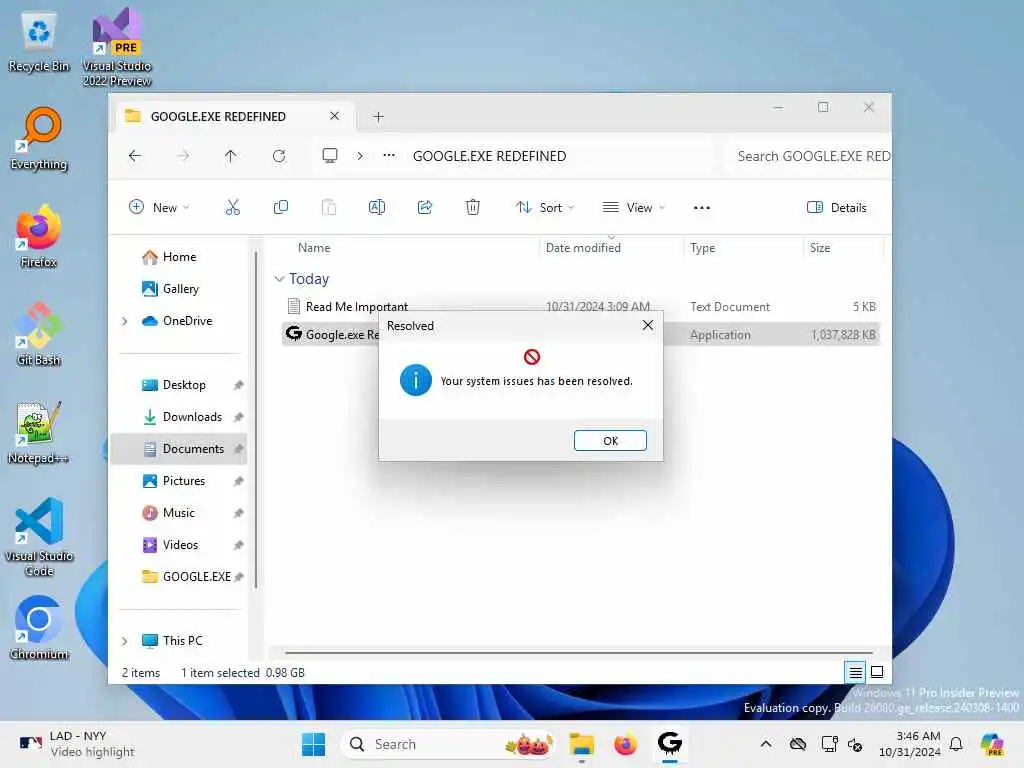Go up one folder level arrow
Image resolution: width=1024 pixels, height=768 pixels.
point(231,156)
